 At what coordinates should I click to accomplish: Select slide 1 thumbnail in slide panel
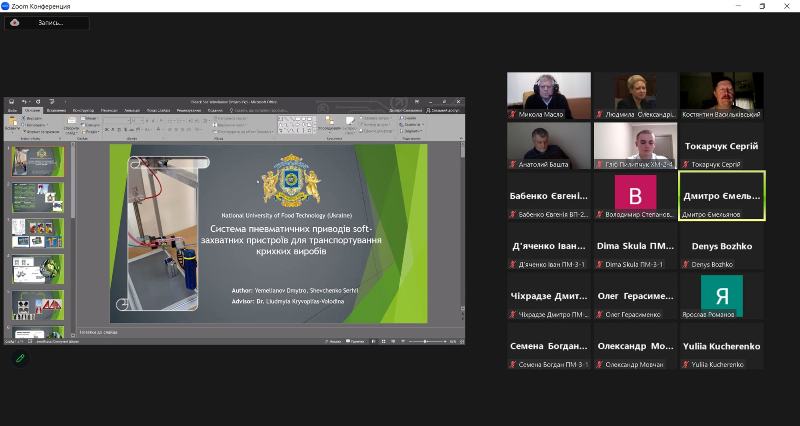[38, 161]
